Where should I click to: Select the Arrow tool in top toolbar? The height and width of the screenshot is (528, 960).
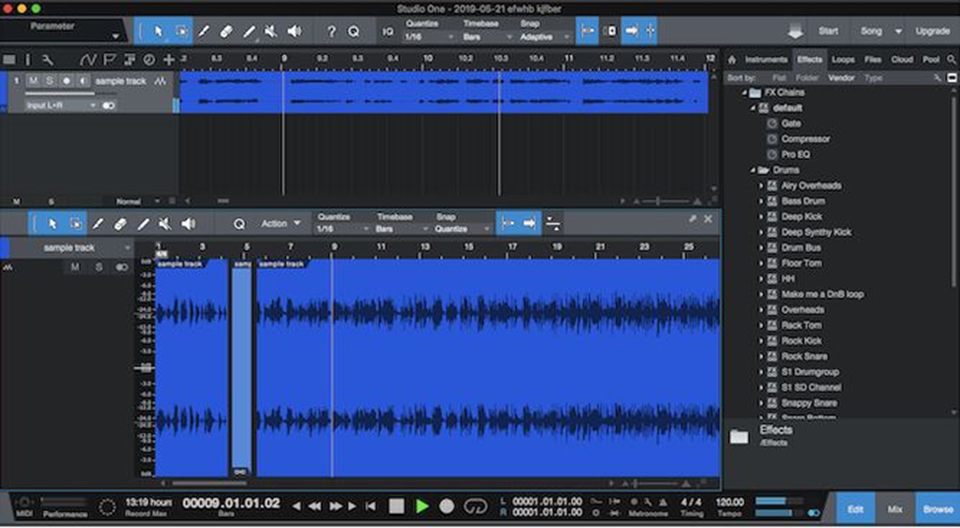(x=158, y=31)
